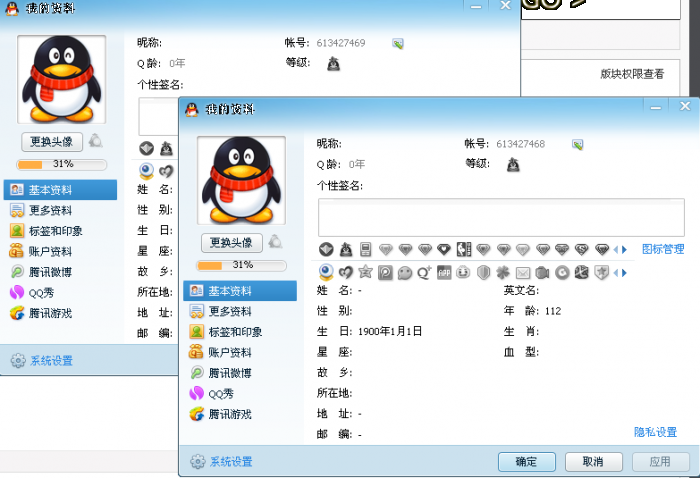700x478 pixels.
Task: Click the edit icon beside account 613427468
Action: (577, 144)
